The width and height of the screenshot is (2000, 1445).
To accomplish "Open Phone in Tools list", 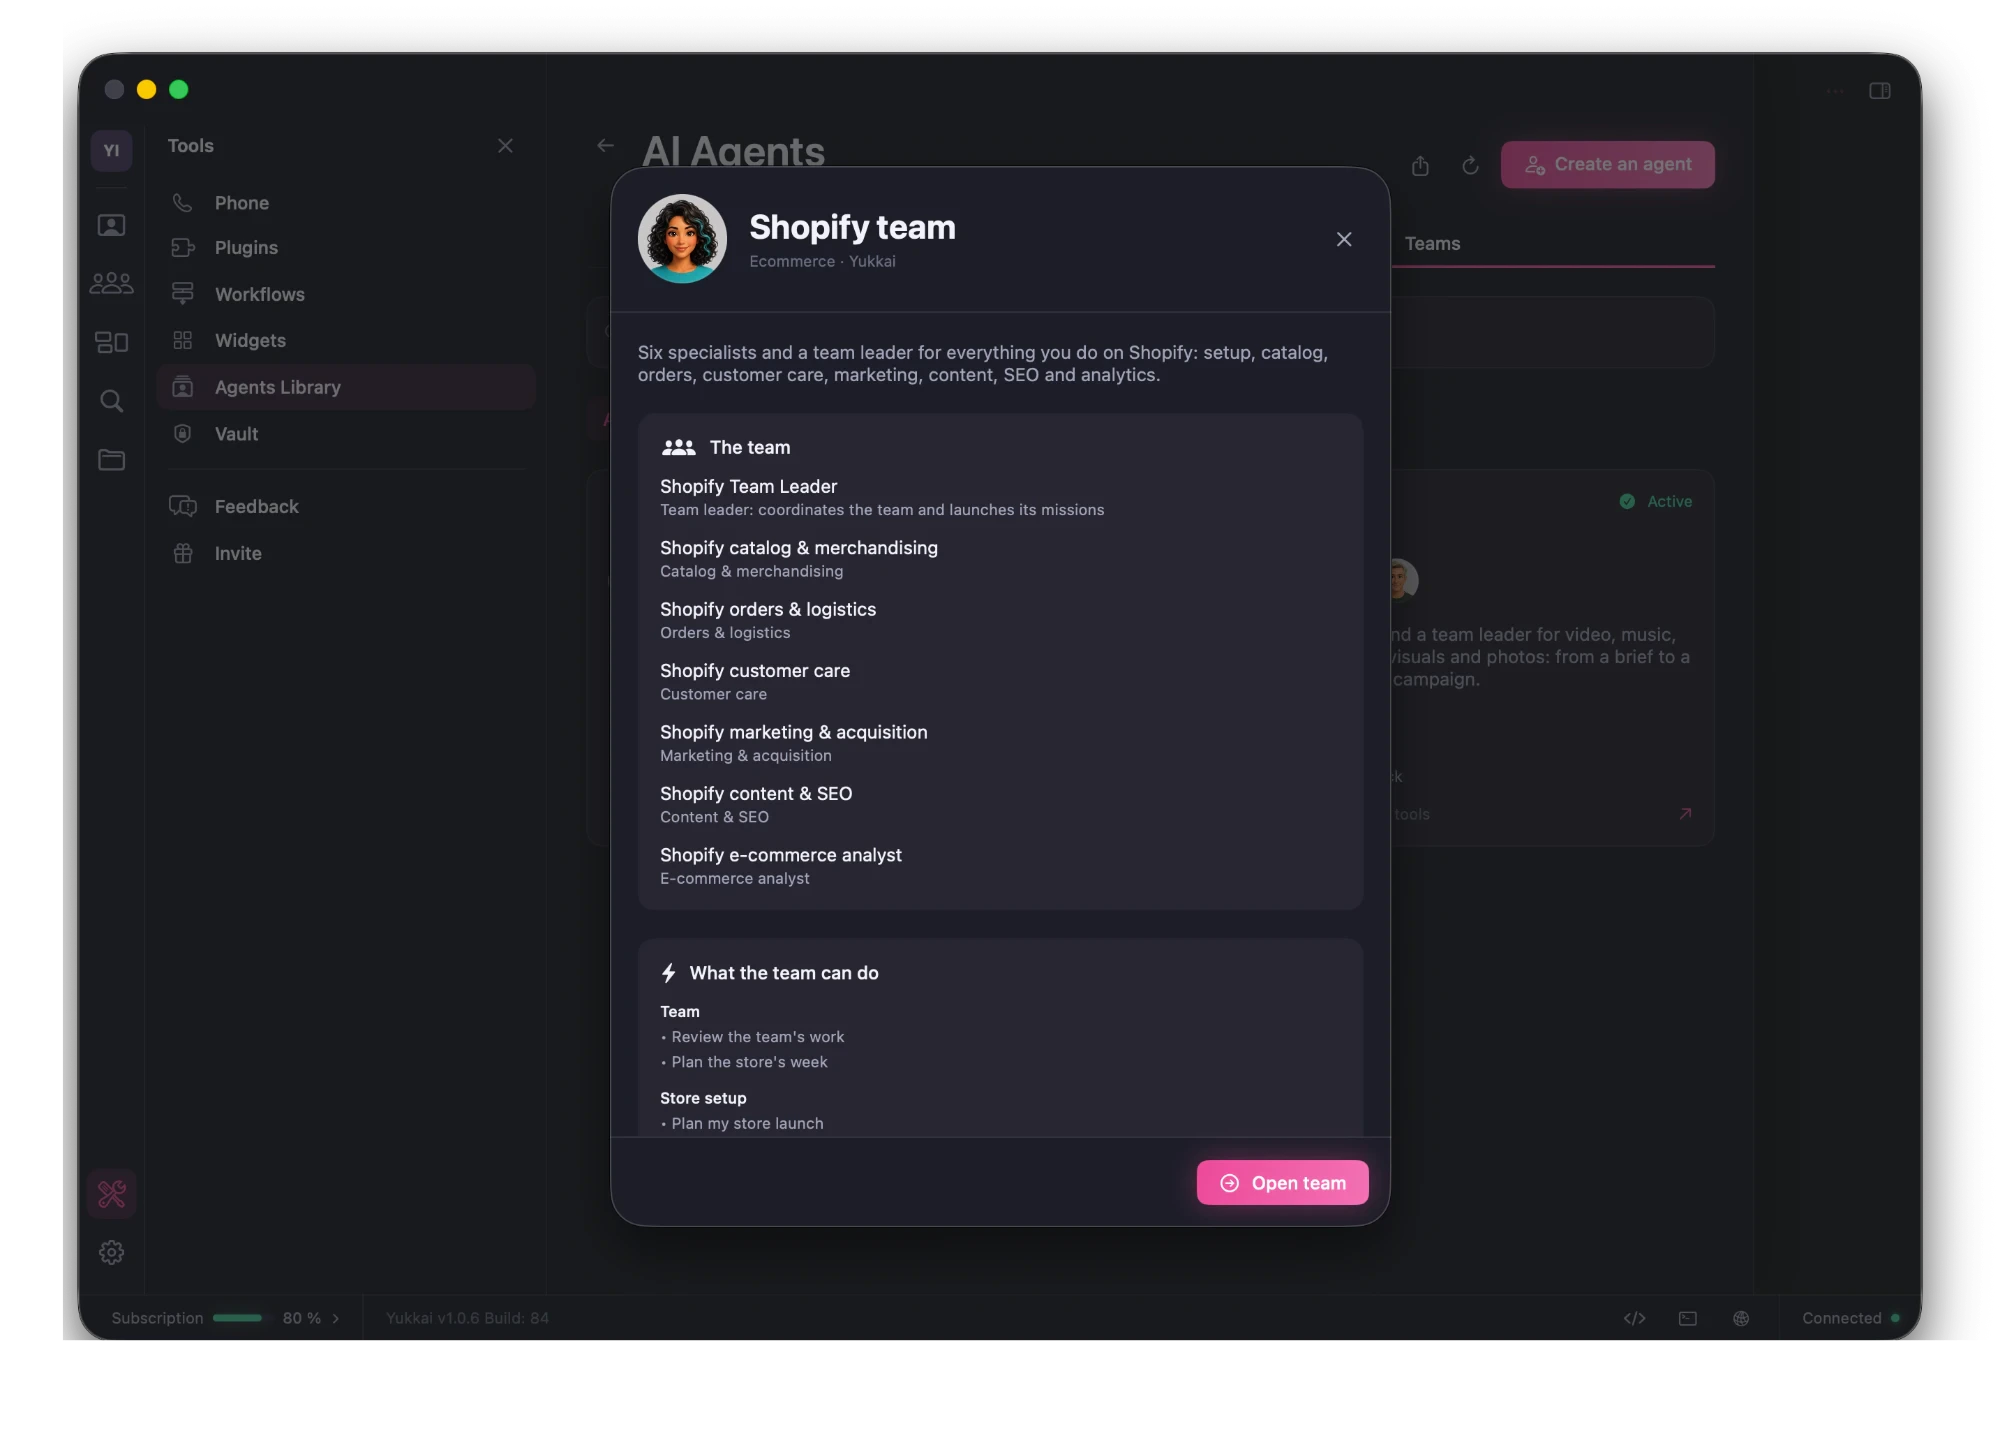I will coord(345,203).
